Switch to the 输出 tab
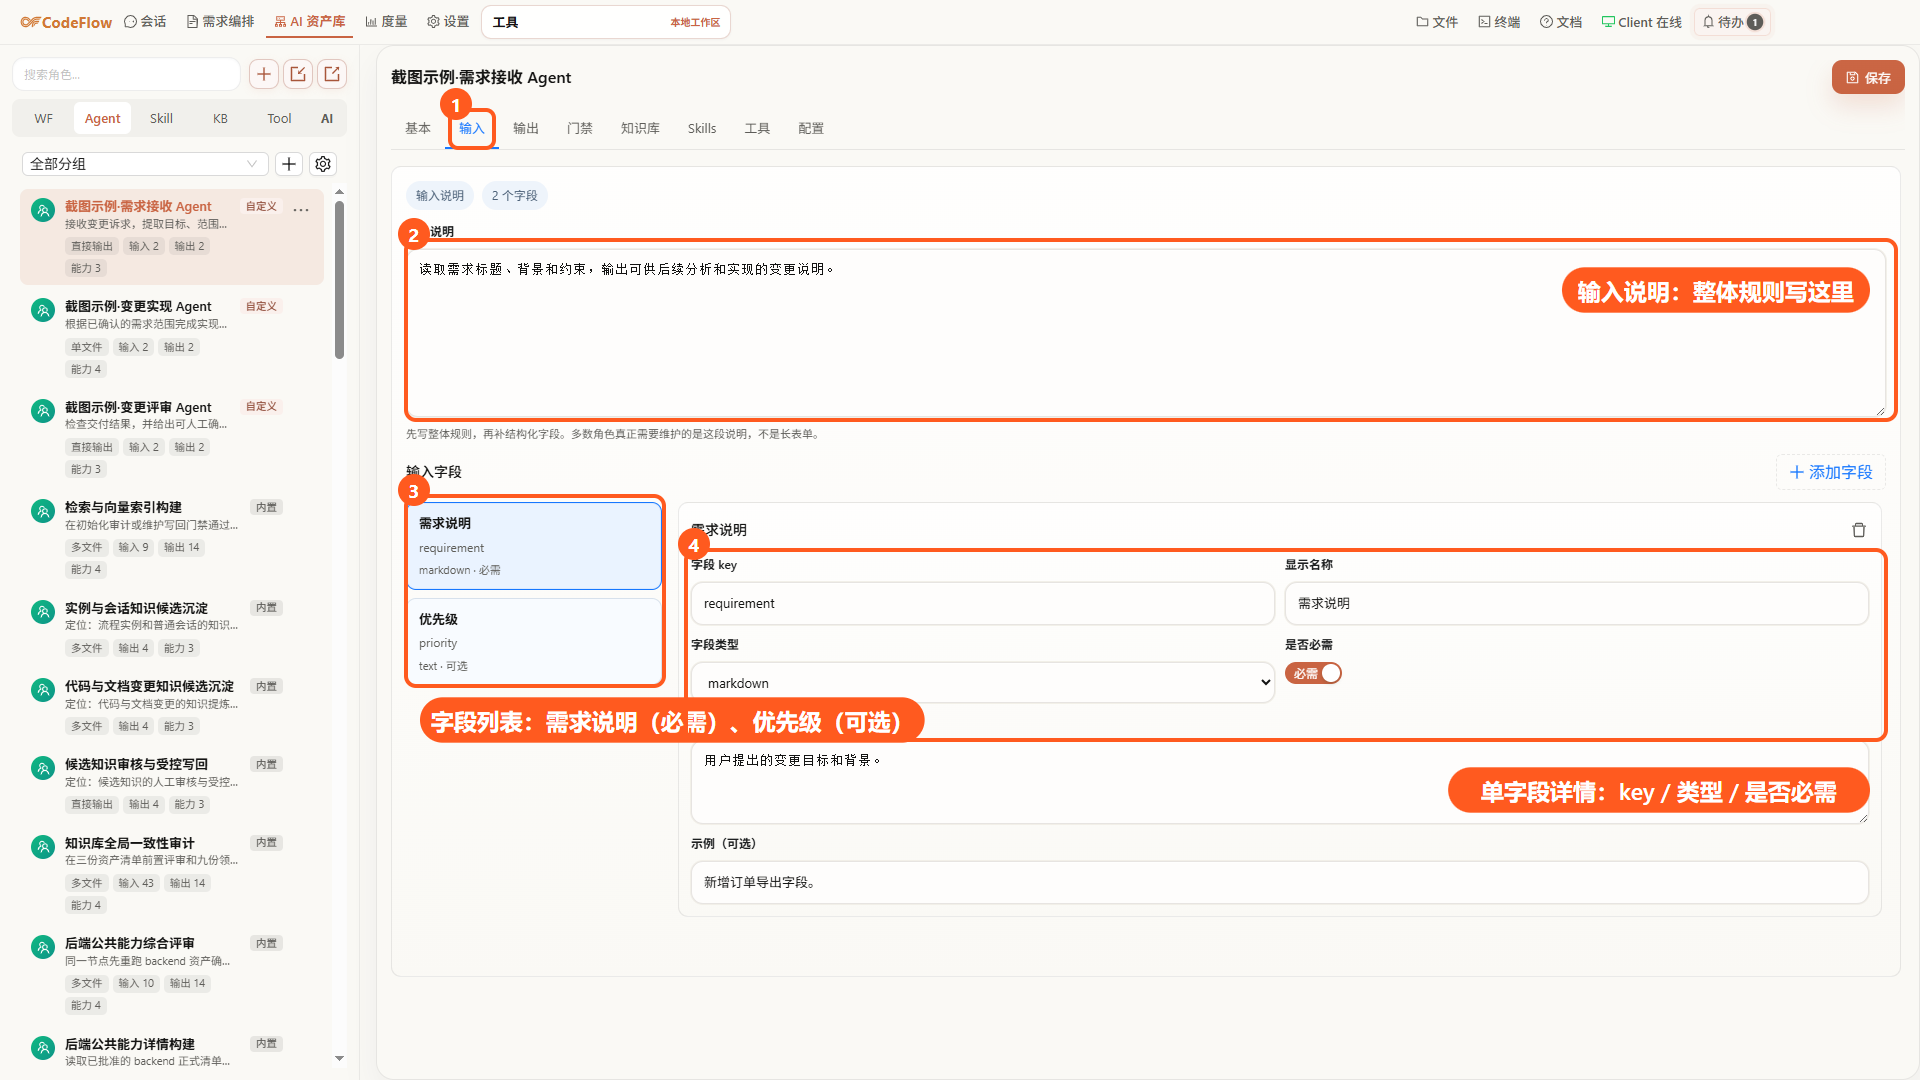1920x1080 pixels. pyautogui.click(x=526, y=128)
